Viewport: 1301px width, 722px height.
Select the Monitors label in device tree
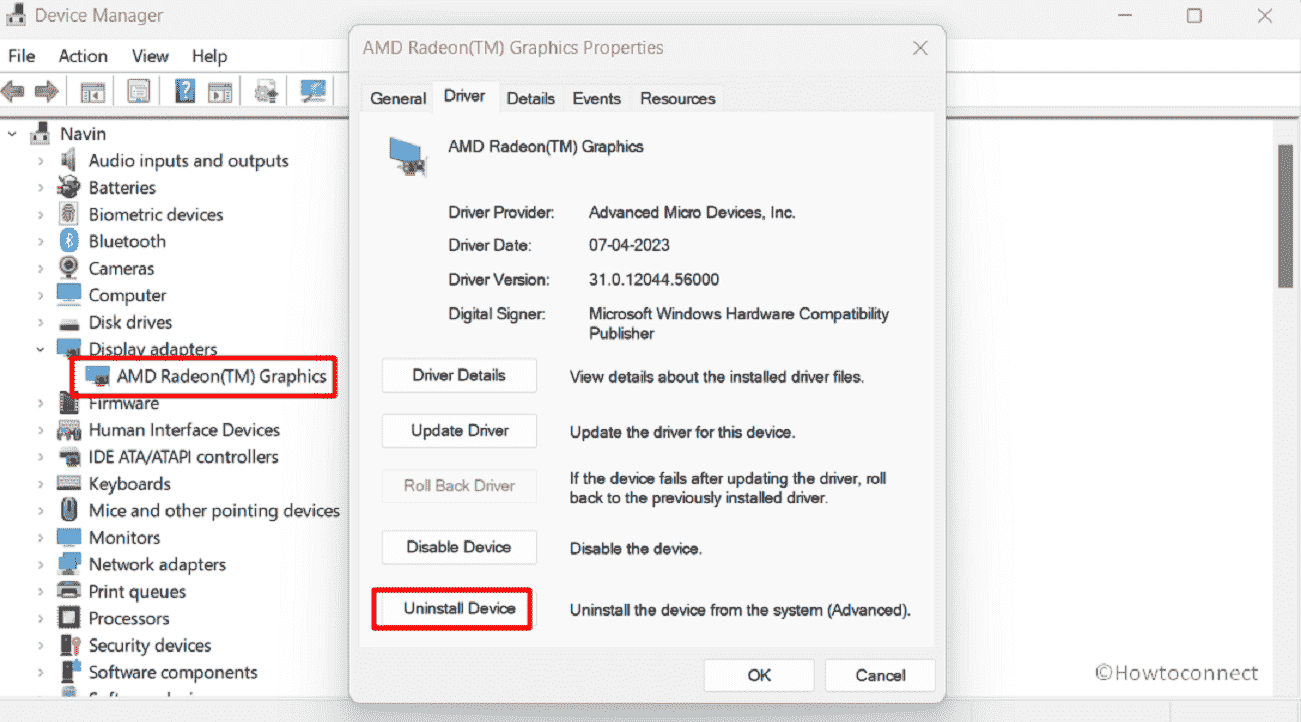(x=124, y=538)
